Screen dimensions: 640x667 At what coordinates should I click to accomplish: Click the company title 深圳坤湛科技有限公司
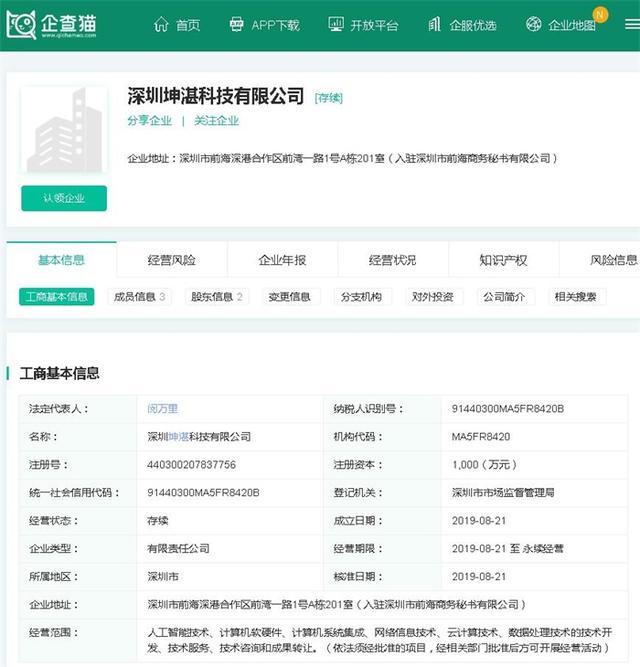pyautogui.click(x=216, y=96)
